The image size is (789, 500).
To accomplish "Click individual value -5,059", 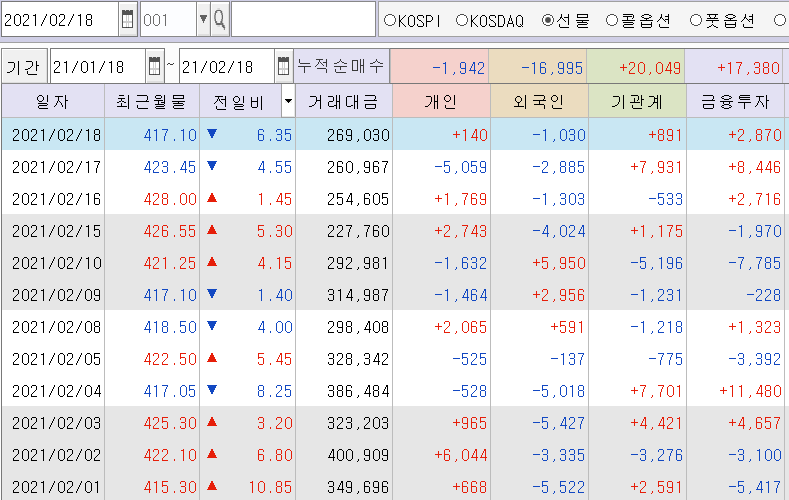I will (460, 167).
